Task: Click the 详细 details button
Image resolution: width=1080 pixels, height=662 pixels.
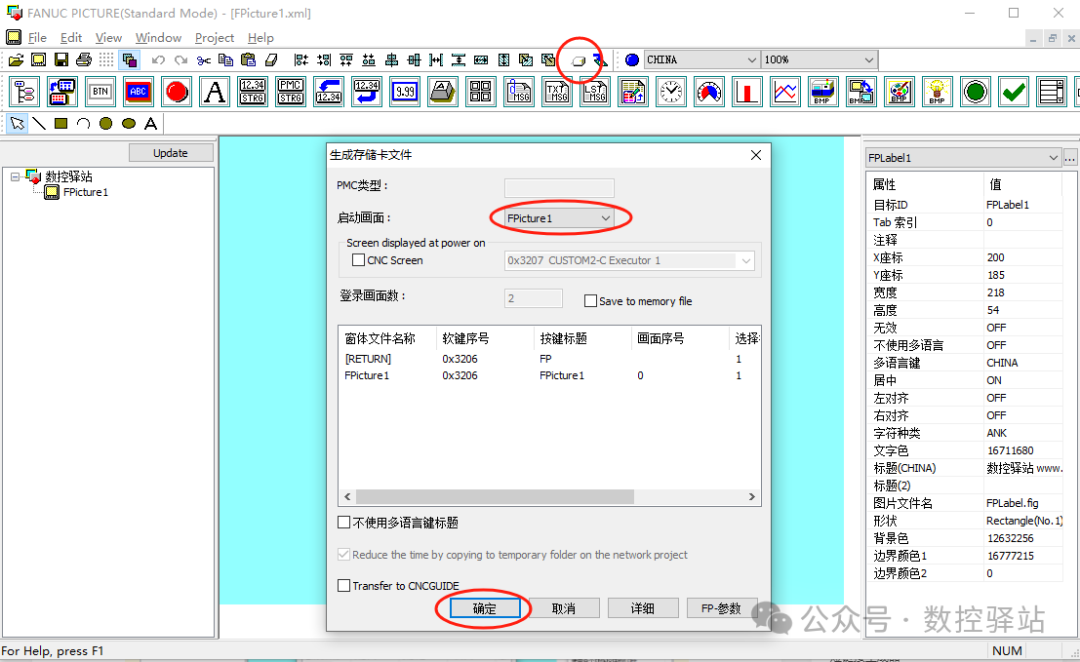Action: pos(643,609)
